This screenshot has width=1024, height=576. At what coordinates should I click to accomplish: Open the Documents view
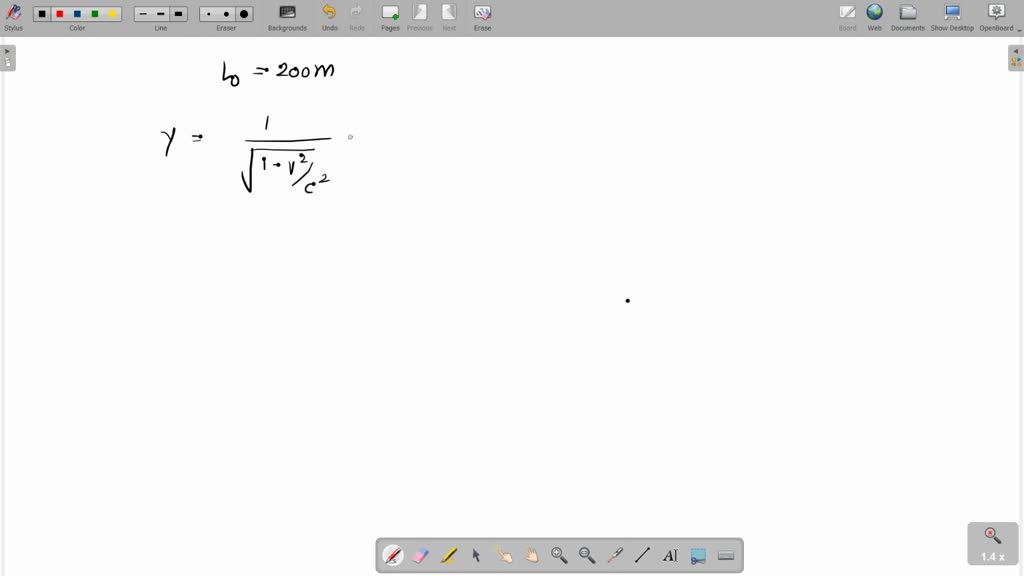pos(908,17)
